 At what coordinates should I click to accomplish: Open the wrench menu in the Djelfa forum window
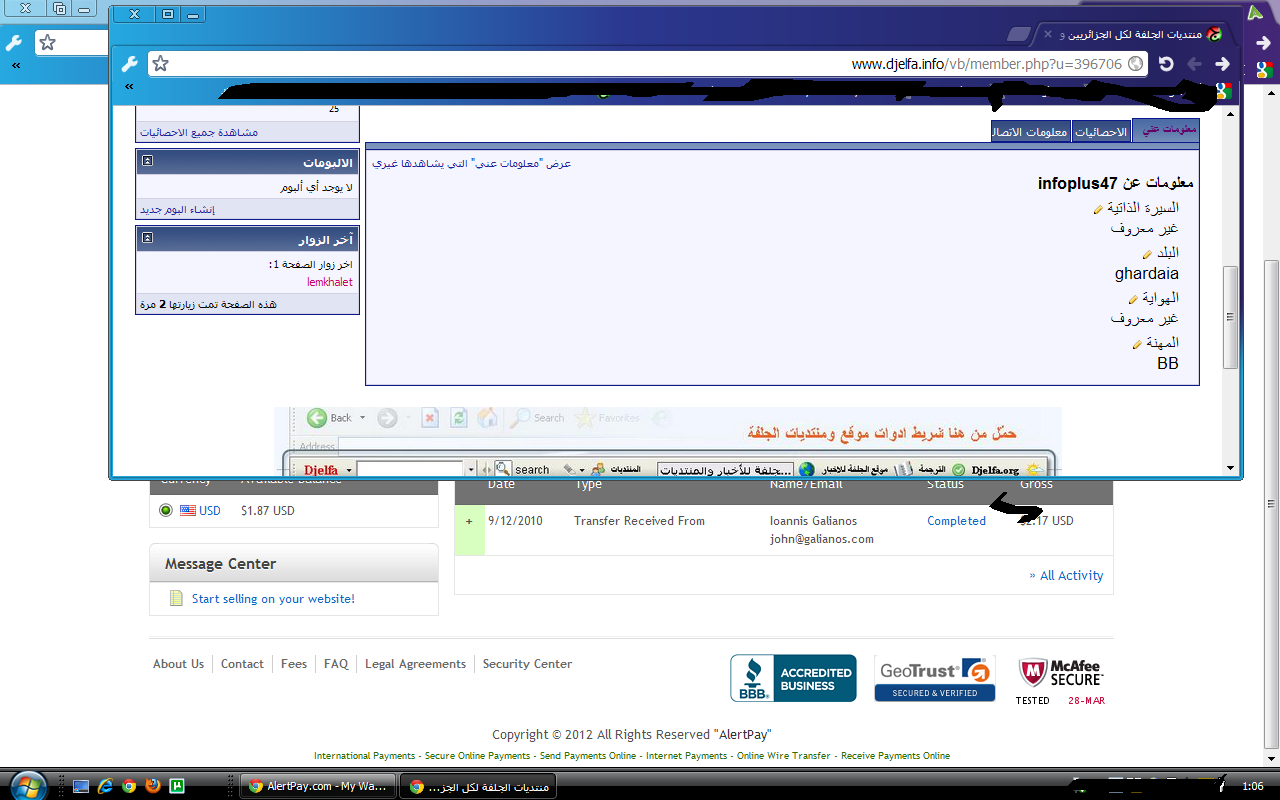pos(129,64)
